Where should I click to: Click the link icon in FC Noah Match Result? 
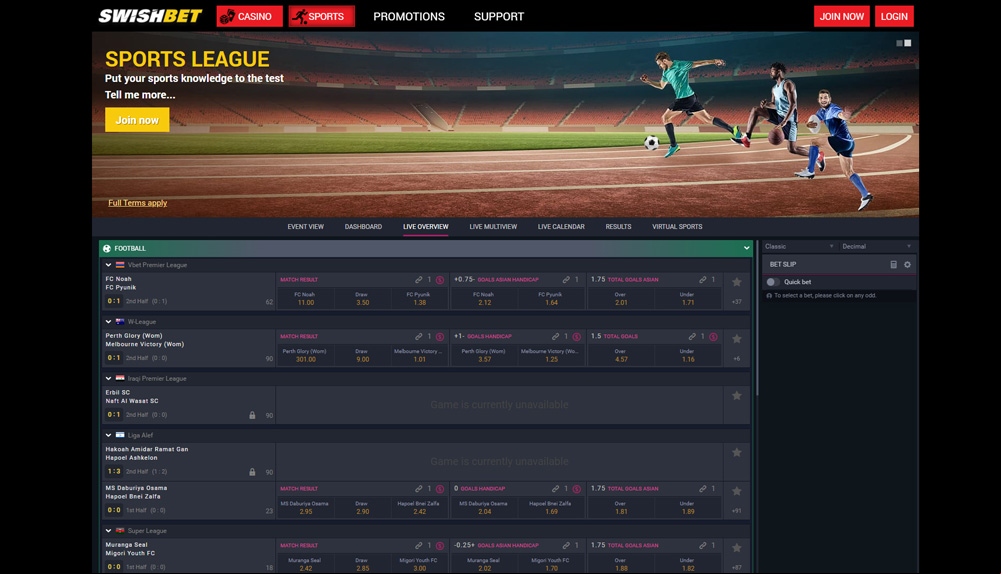[419, 280]
